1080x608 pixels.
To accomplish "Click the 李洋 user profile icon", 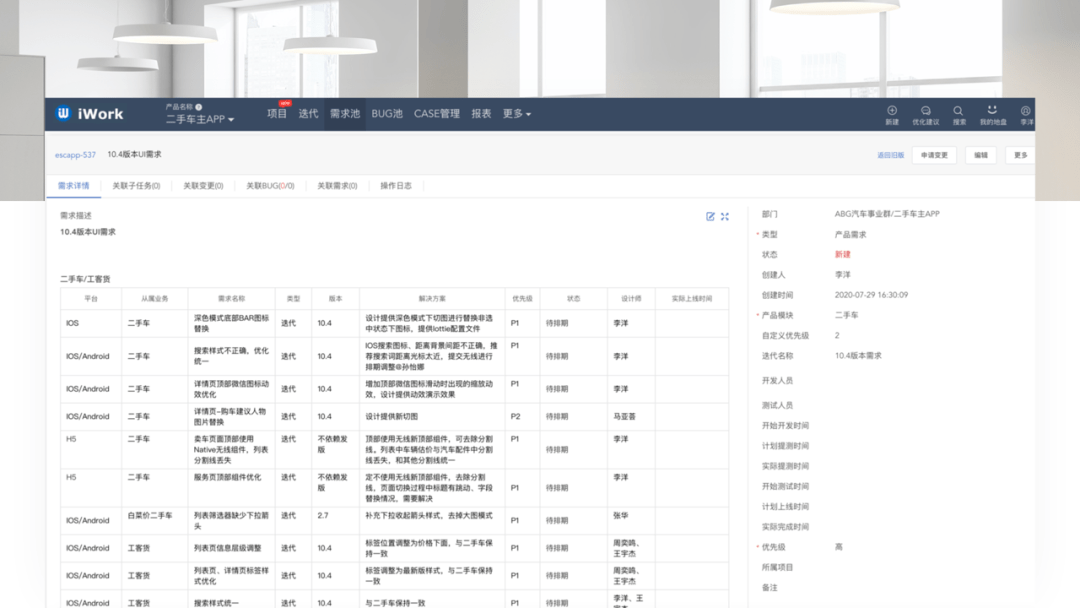I will click(x=1026, y=110).
